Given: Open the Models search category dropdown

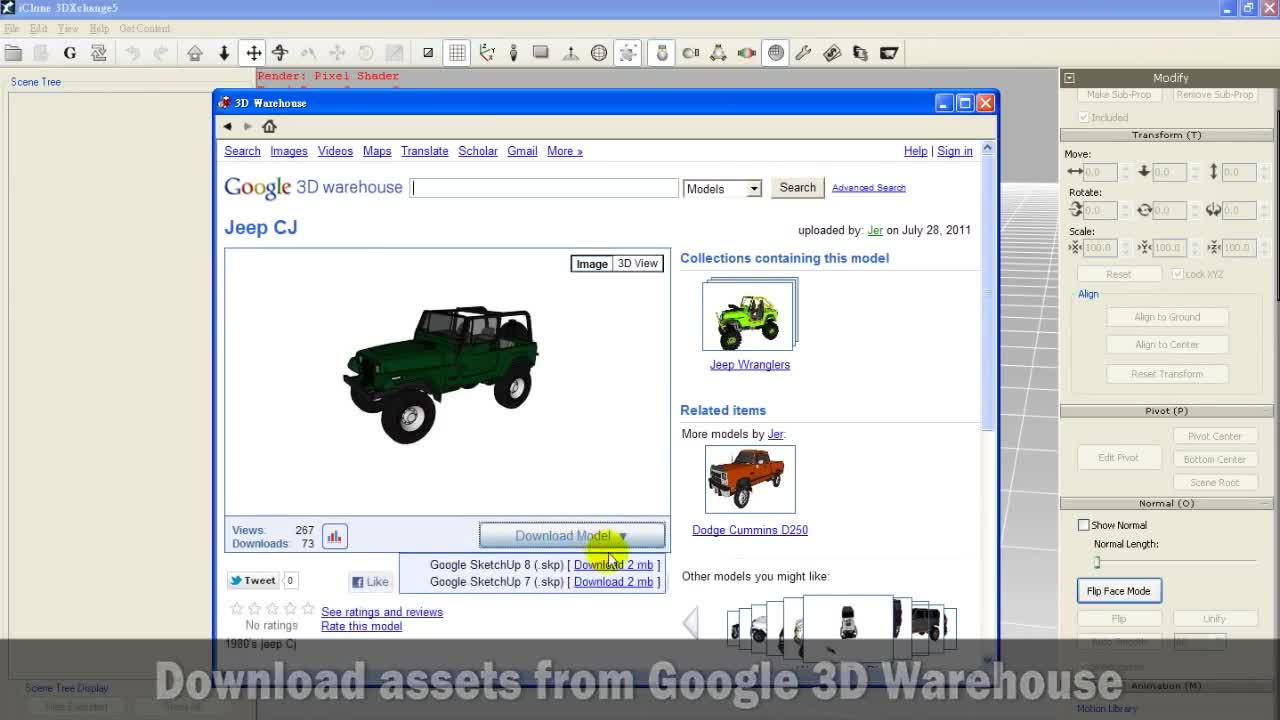Looking at the screenshot, I should (x=722, y=188).
